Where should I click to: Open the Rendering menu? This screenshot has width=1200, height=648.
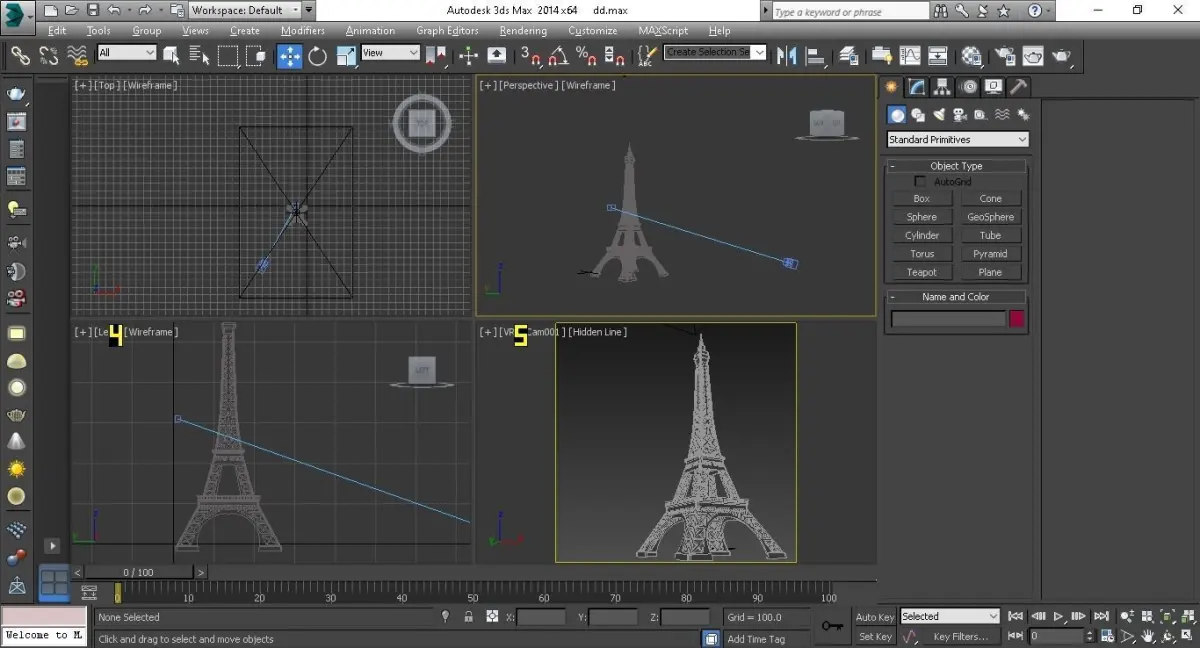523,31
